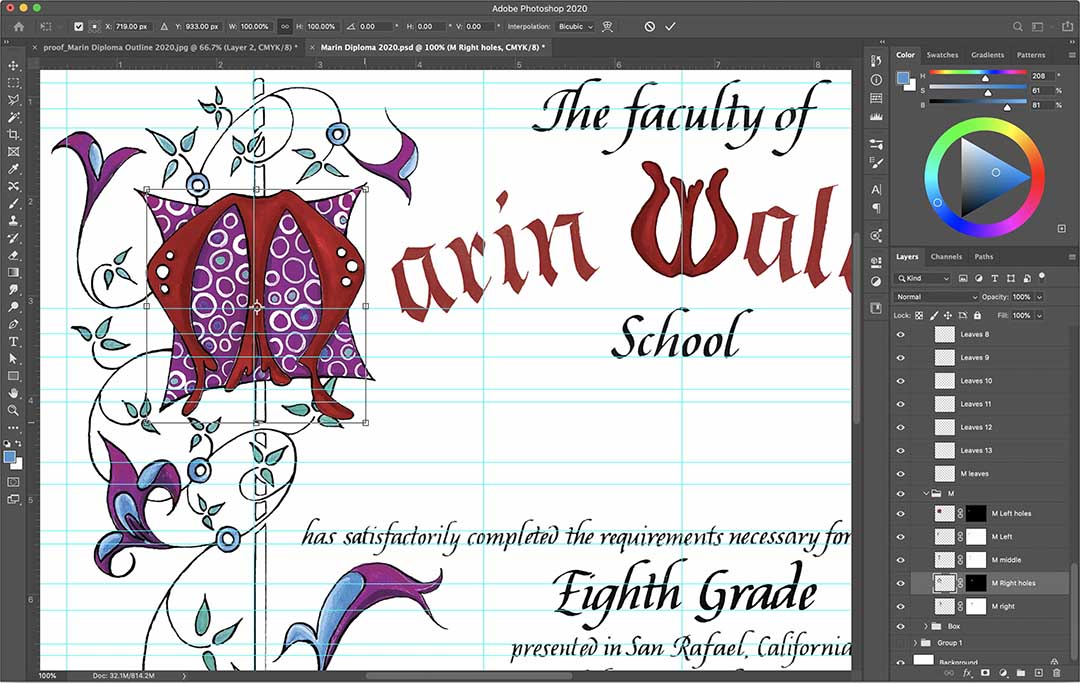The image size is (1080, 683).
Task: Add a layer mask from panel bottom
Action: point(985,673)
